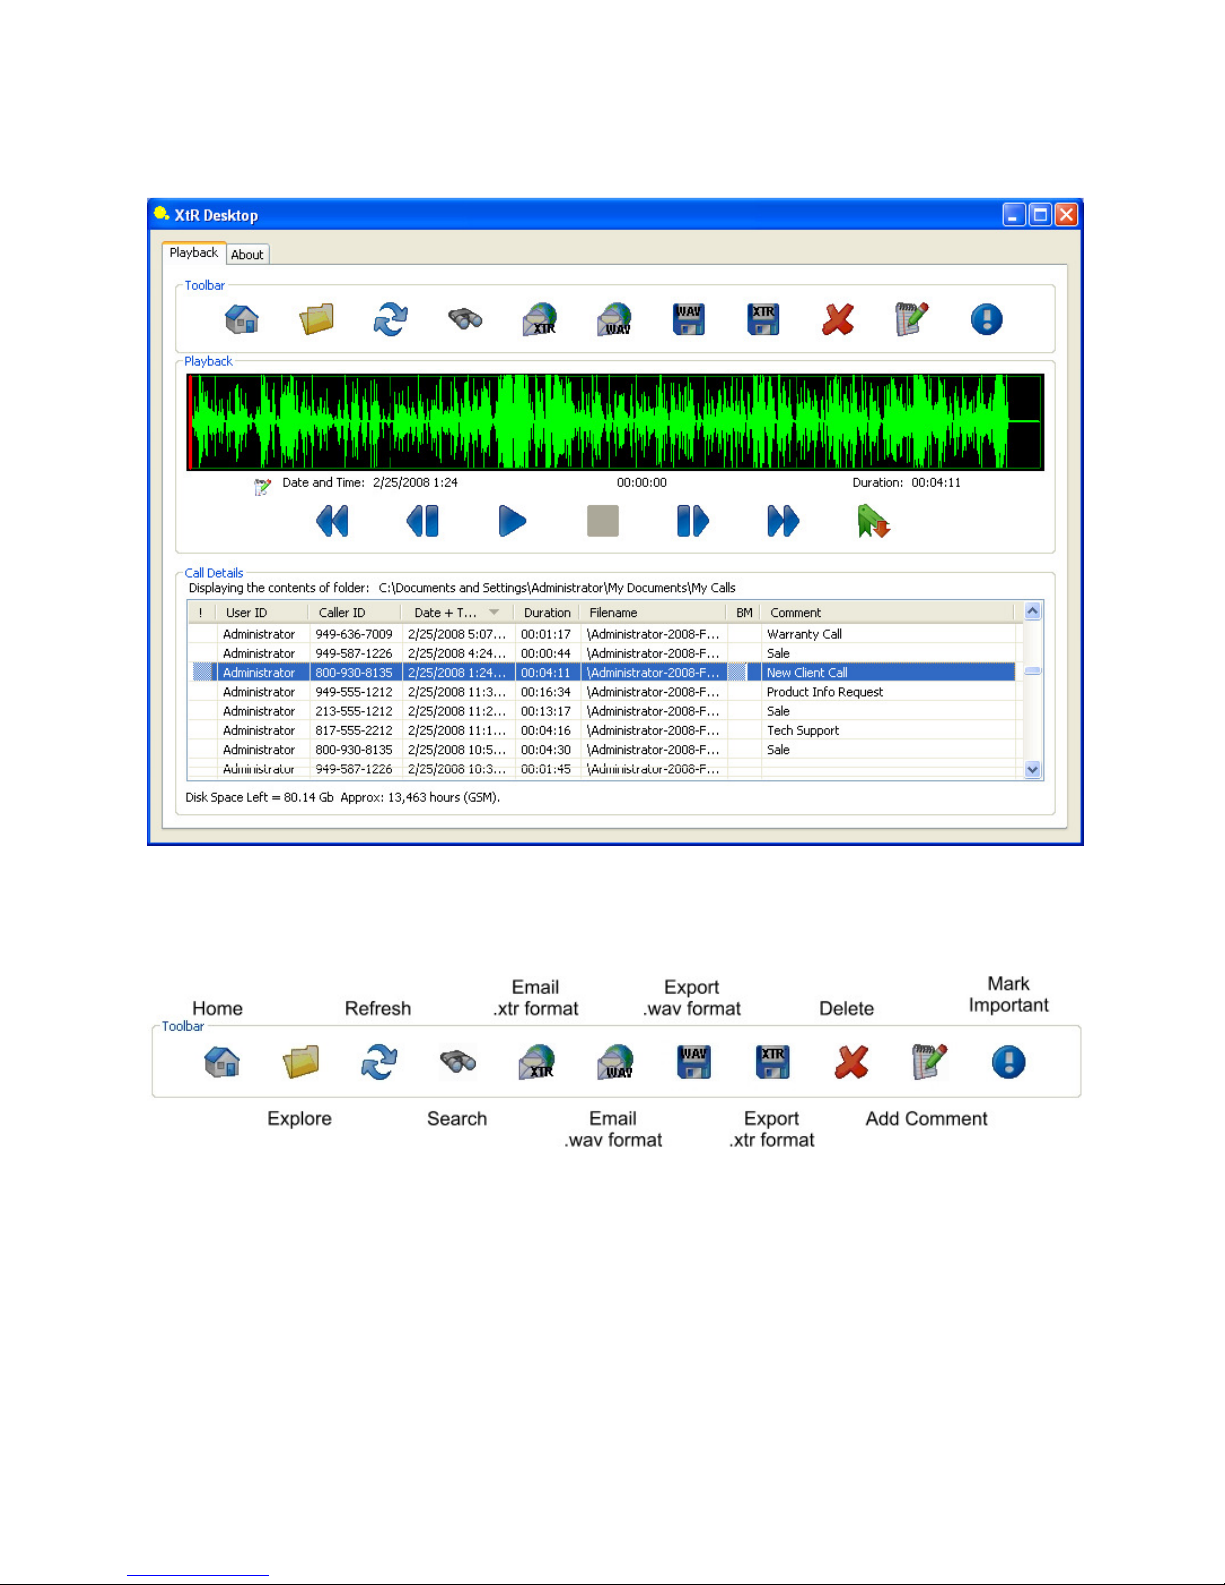Click Email .wav format icon in XtR Desktop
Screen dimensions: 1225x1585
click(x=615, y=319)
